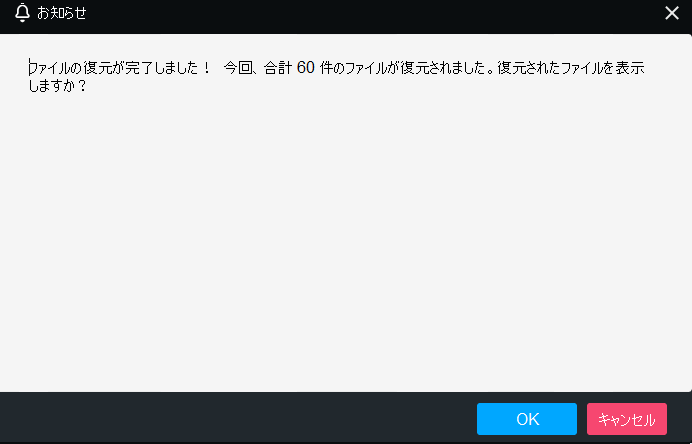692x444 pixels.
Task: Click the お知らせ title text
Action: point(61,13)
